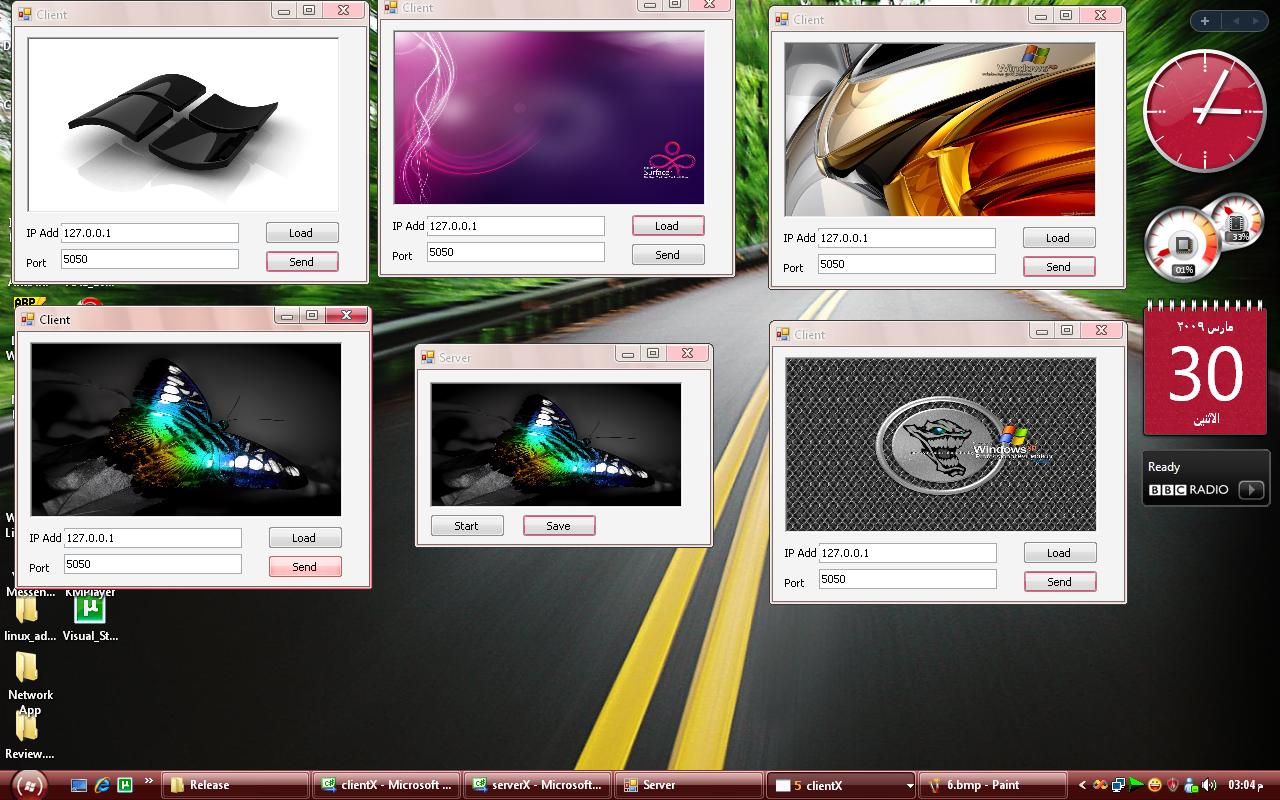Viewport: 1280px width, 800px height.
Task: Click the Show Desktop quick launch icon
Action: (79, 785)
